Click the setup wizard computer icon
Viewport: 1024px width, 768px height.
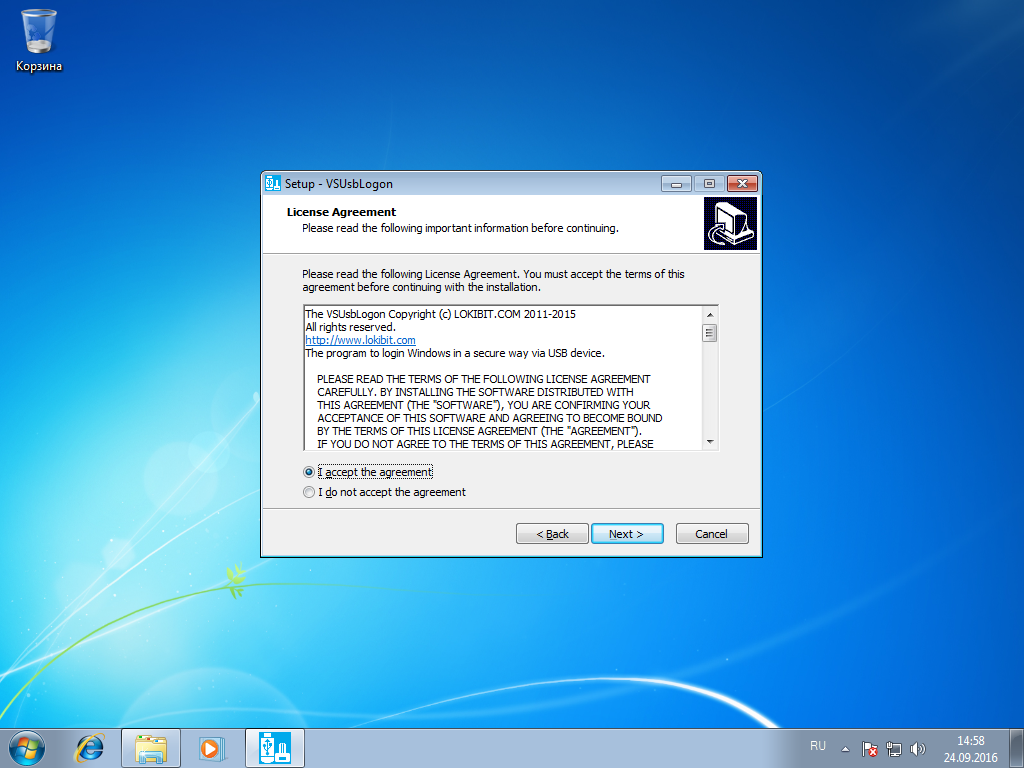tap(730, 223)
